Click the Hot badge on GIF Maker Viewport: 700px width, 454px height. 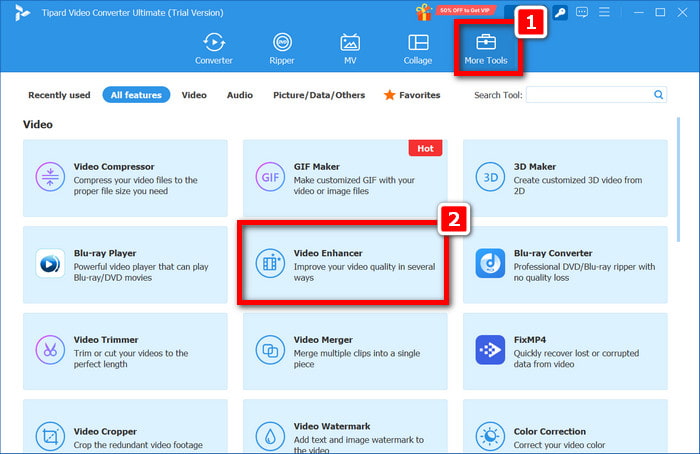(x=425, y=148)
